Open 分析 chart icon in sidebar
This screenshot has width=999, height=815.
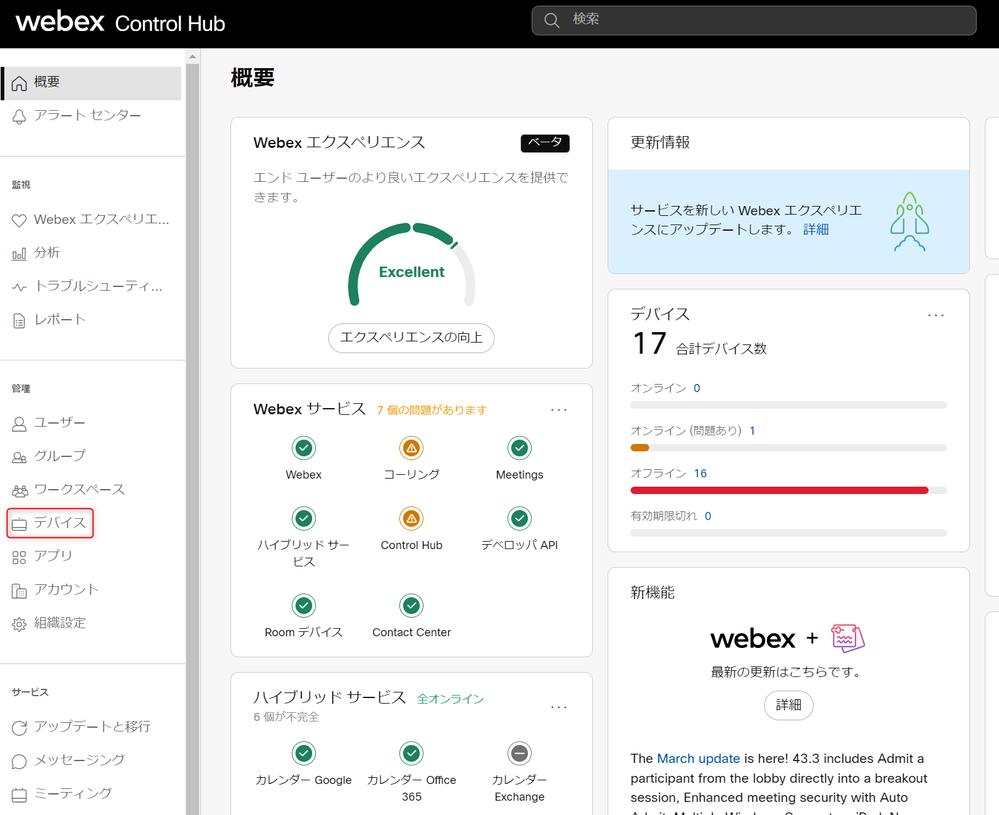click(19, 254)
